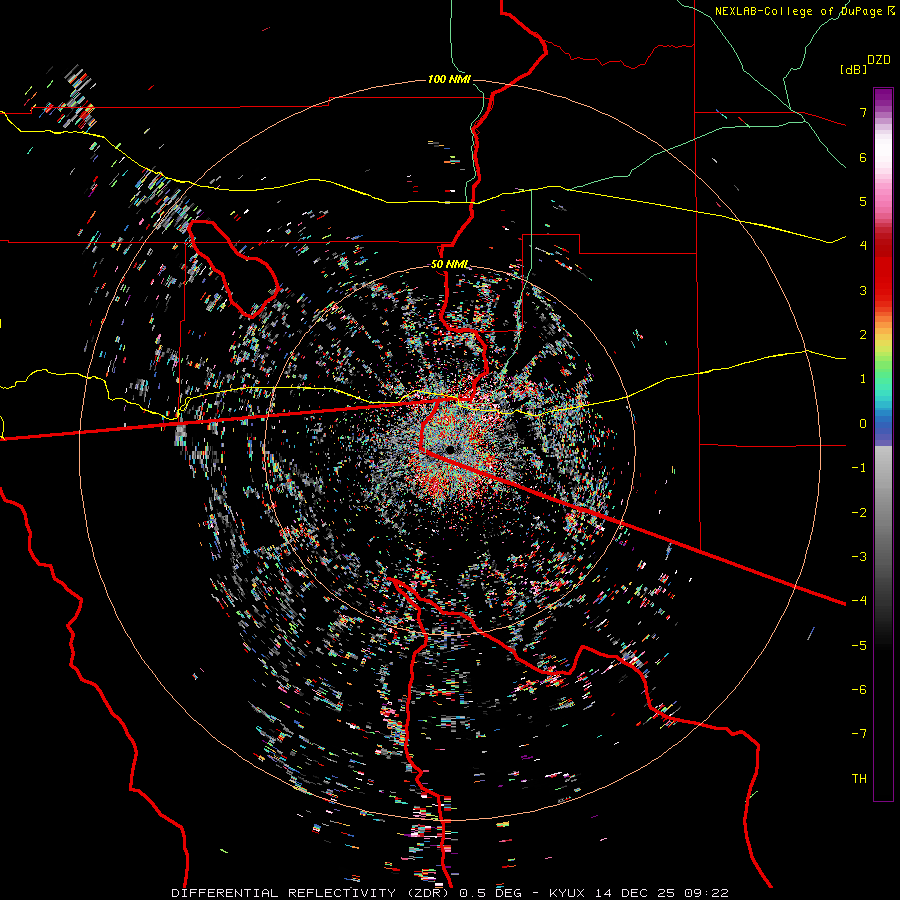Click the DZD product label
This screenshot has height=900, width=900.
879,60
